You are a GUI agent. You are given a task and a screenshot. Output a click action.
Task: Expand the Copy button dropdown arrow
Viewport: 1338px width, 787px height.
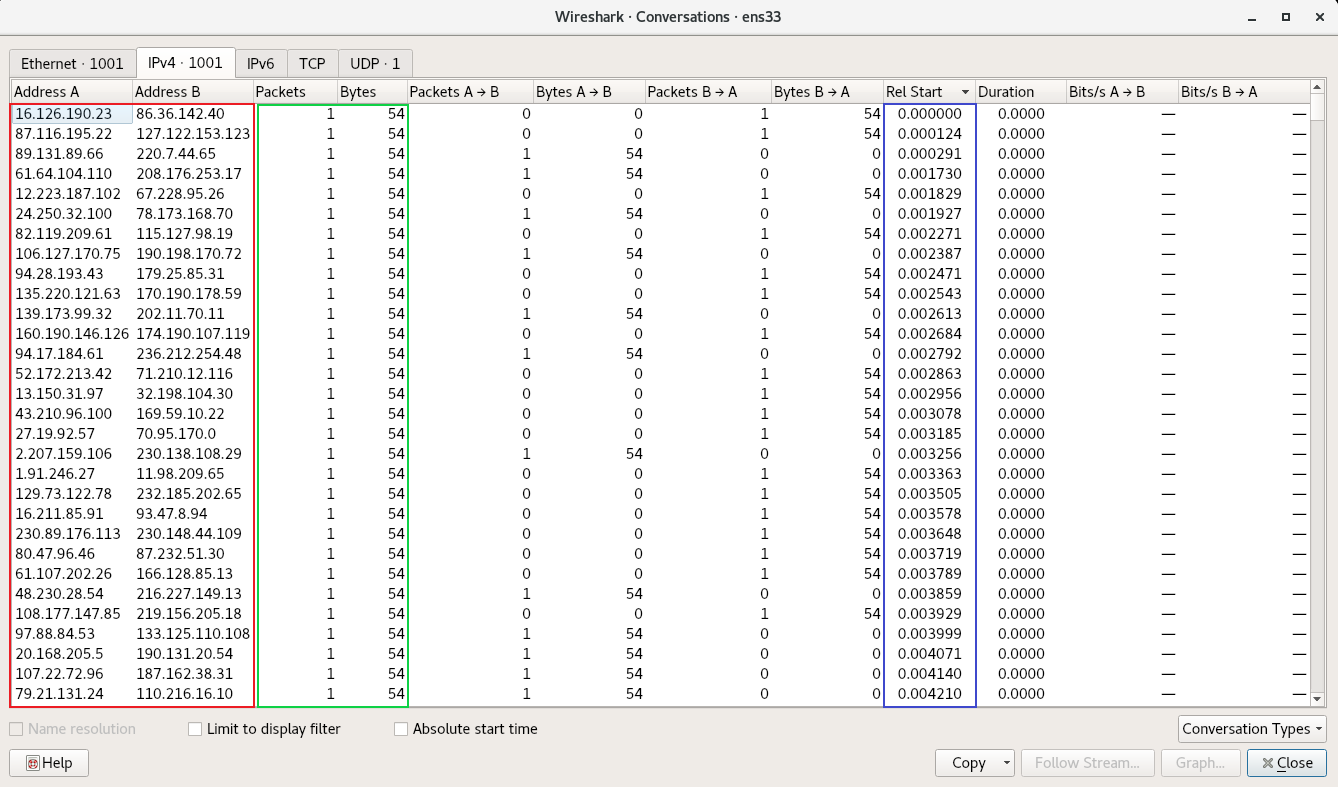coord(1004,763)
